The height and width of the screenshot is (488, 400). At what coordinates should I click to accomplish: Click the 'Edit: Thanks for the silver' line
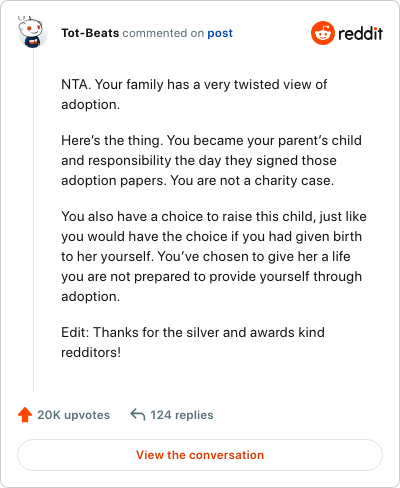[x=193, y=342]
